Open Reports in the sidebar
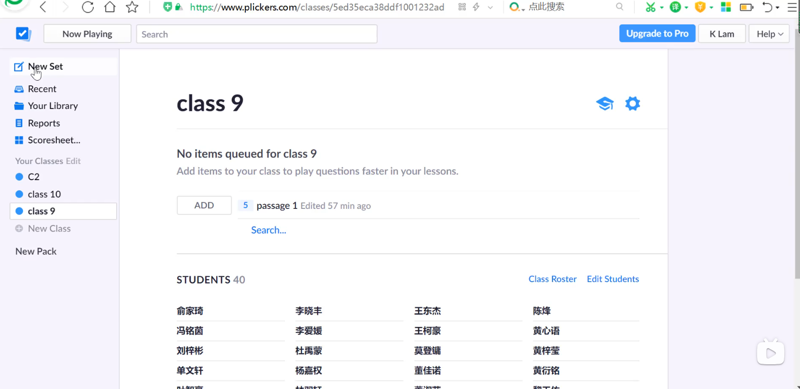This screenshot has width=800, height=389. point(44,123)
